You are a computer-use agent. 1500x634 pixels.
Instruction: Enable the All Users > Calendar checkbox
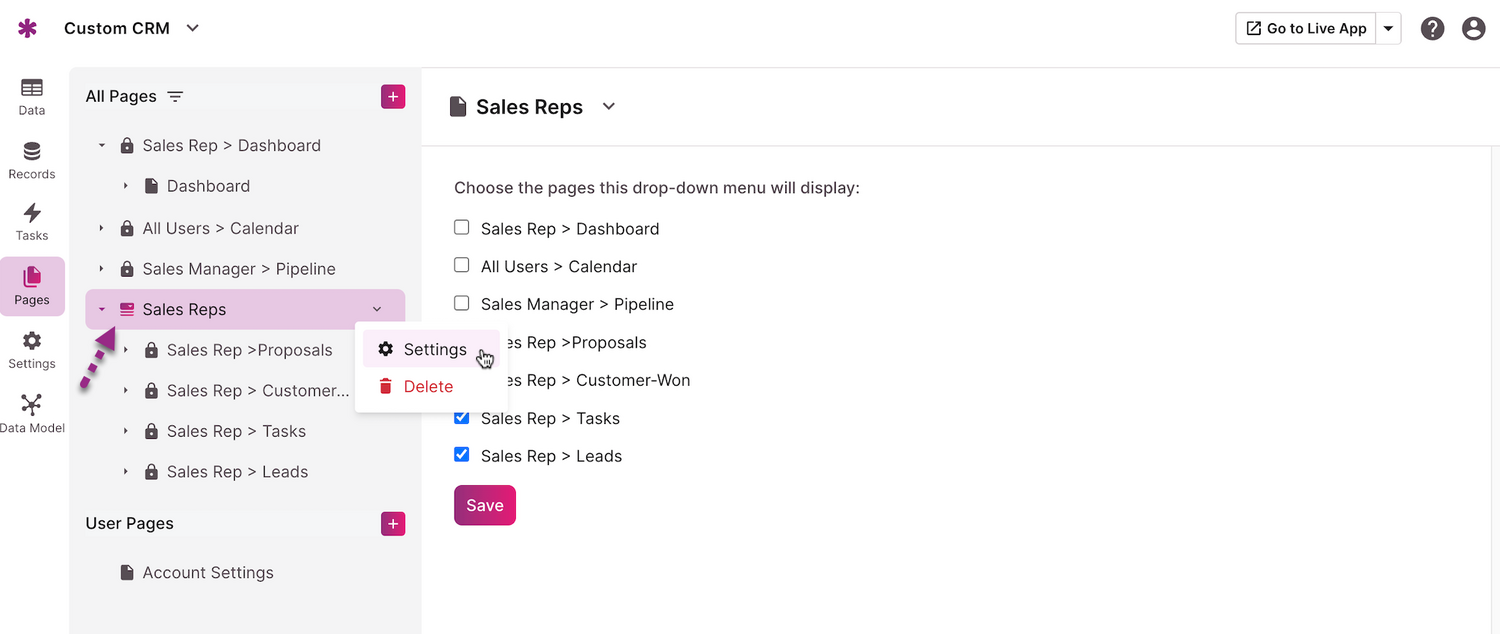click(462, 266)
